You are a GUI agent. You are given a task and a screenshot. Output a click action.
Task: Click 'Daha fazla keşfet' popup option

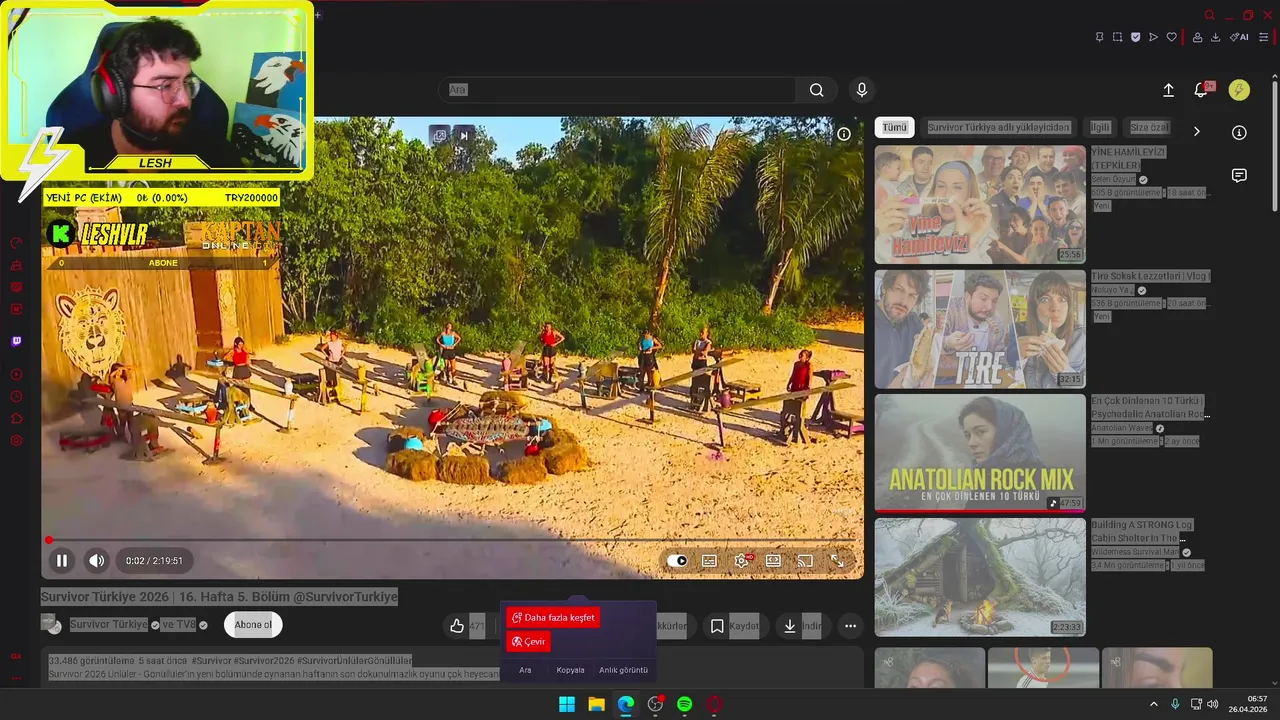(x=553, y=618)
